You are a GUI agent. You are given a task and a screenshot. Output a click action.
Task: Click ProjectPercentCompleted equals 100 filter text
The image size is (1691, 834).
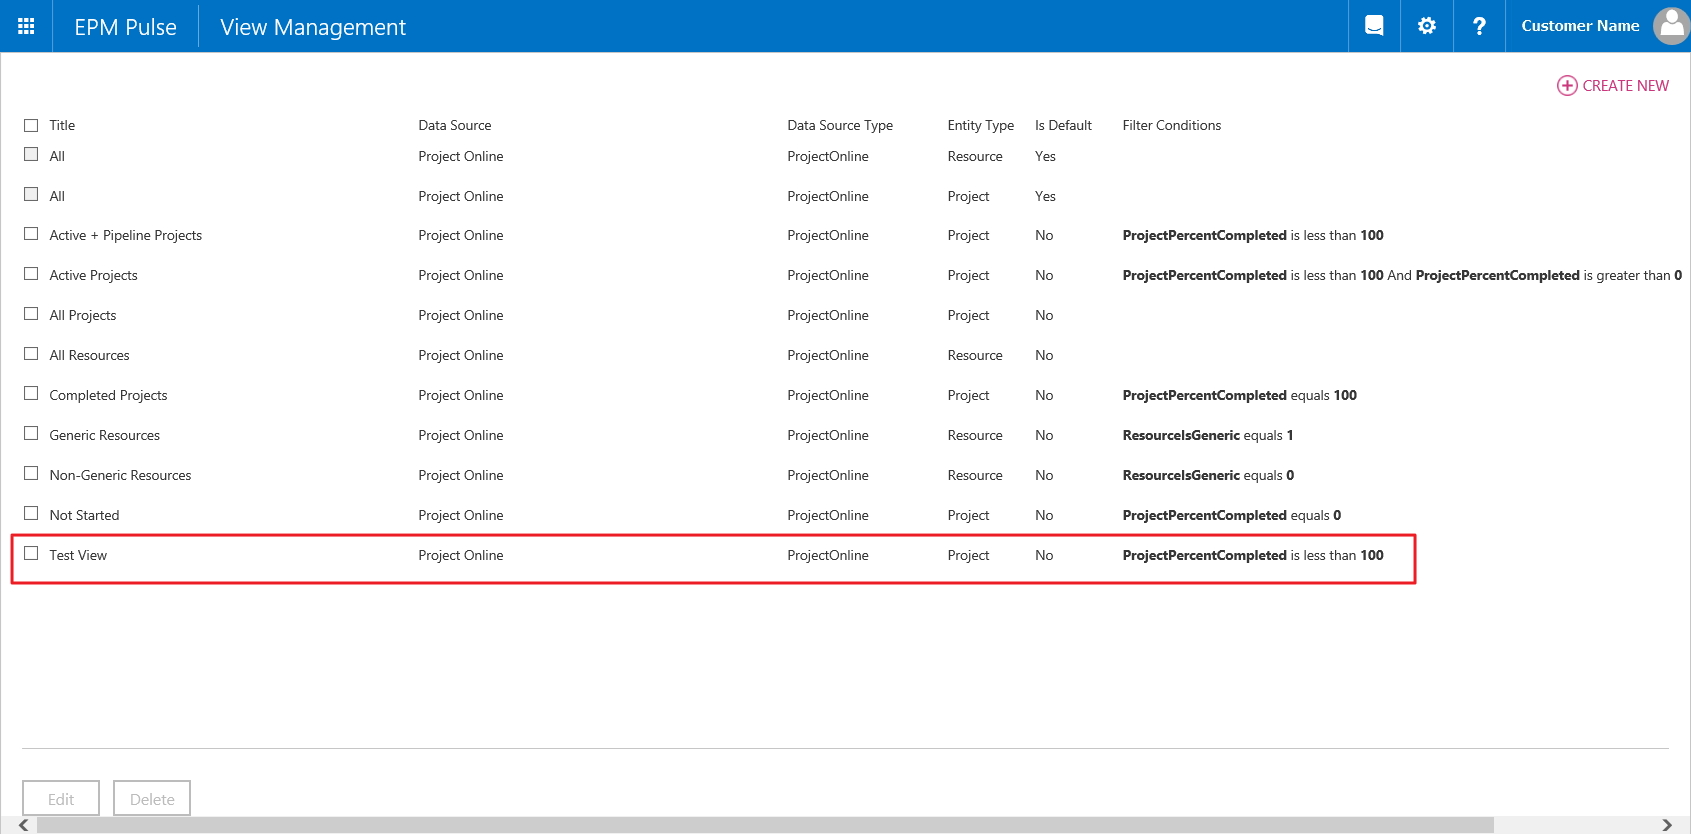tap(1240, 395)
